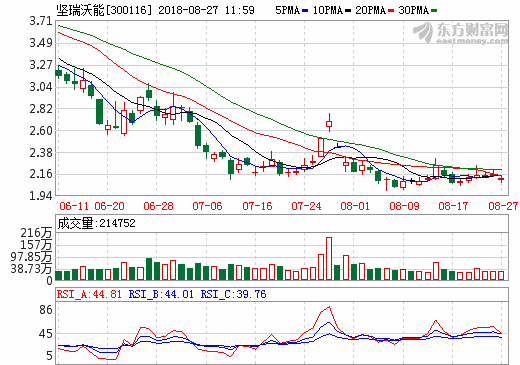Click the 3.04 price axis value
The image size is (520, 365).
41,87
